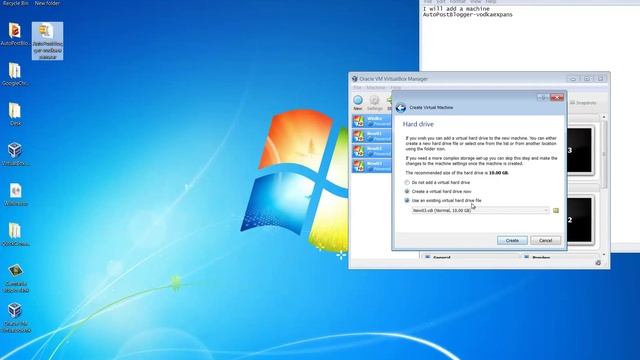Click the folder icon to browse hard drive files
The height and width of the screenshot is (360, 640).
coord(556,211)
